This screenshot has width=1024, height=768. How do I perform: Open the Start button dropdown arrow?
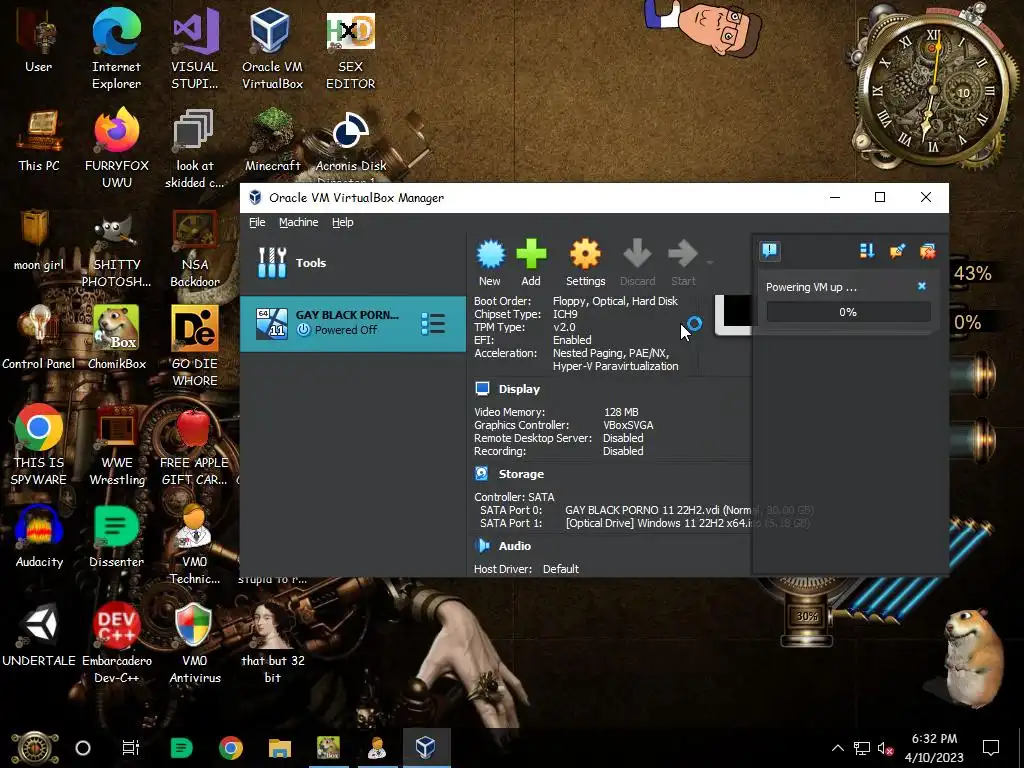(x=709, y=263)
